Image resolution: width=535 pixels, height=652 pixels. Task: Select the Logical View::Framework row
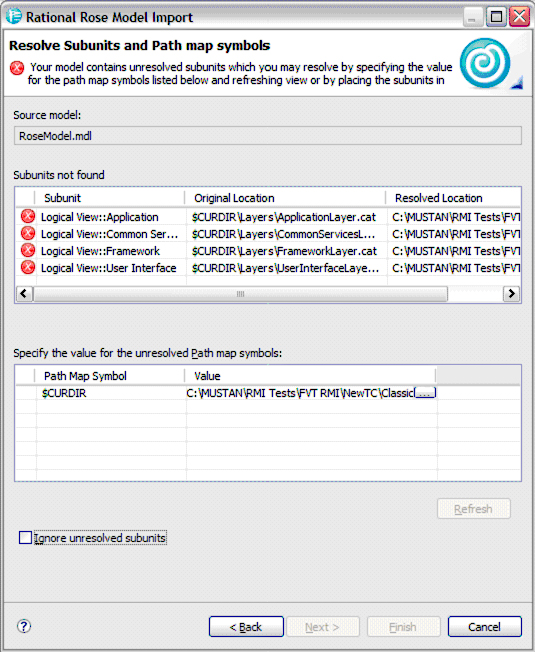click(x=268, y=251)
